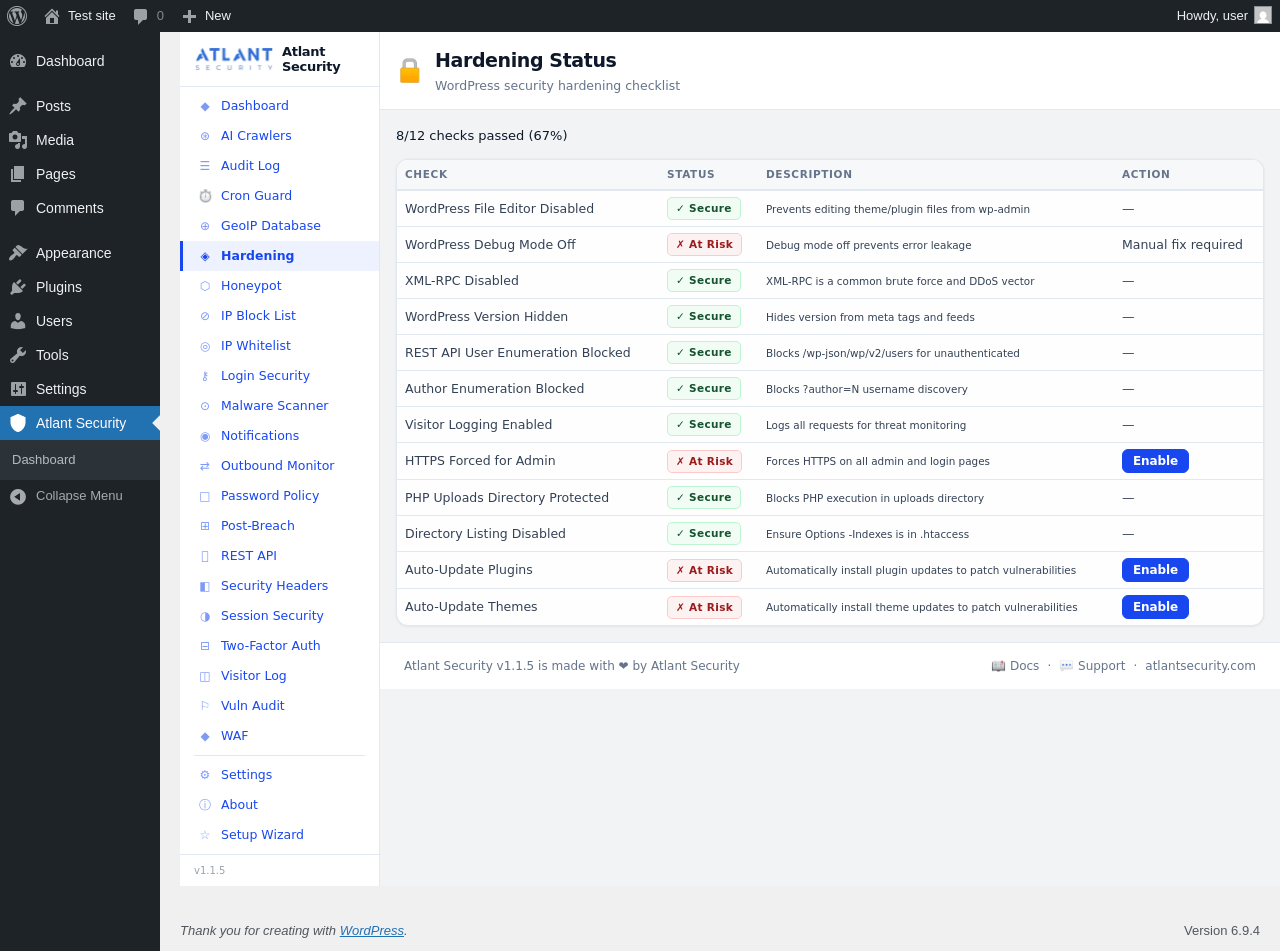Click the Posts pushpin icon

[18, 106]
